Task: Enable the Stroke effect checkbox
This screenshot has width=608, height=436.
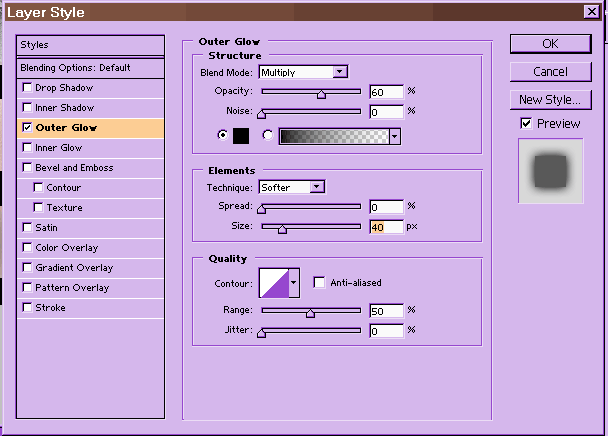Action: pyautogui.click(x=27, y=308)
